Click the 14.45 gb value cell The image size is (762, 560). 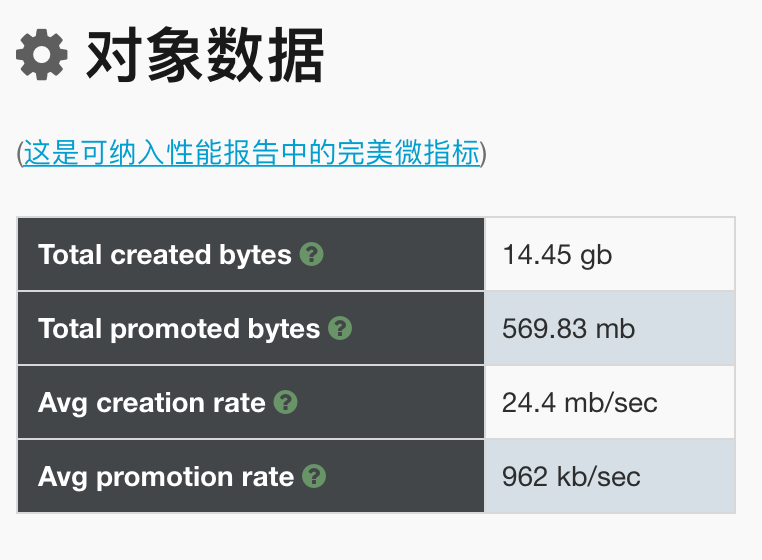tap(609, 254)
